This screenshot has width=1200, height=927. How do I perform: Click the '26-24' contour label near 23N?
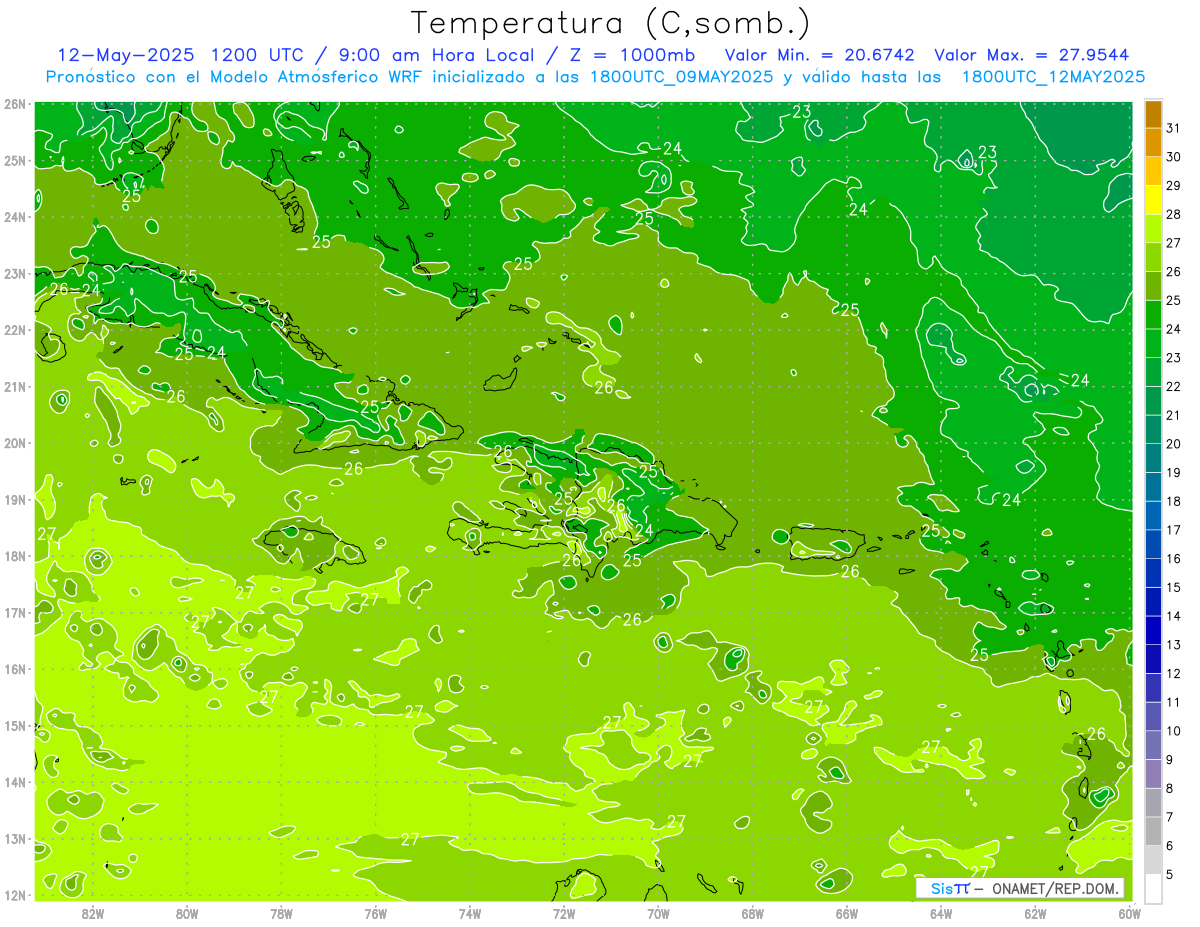click(x=75, y=290)
